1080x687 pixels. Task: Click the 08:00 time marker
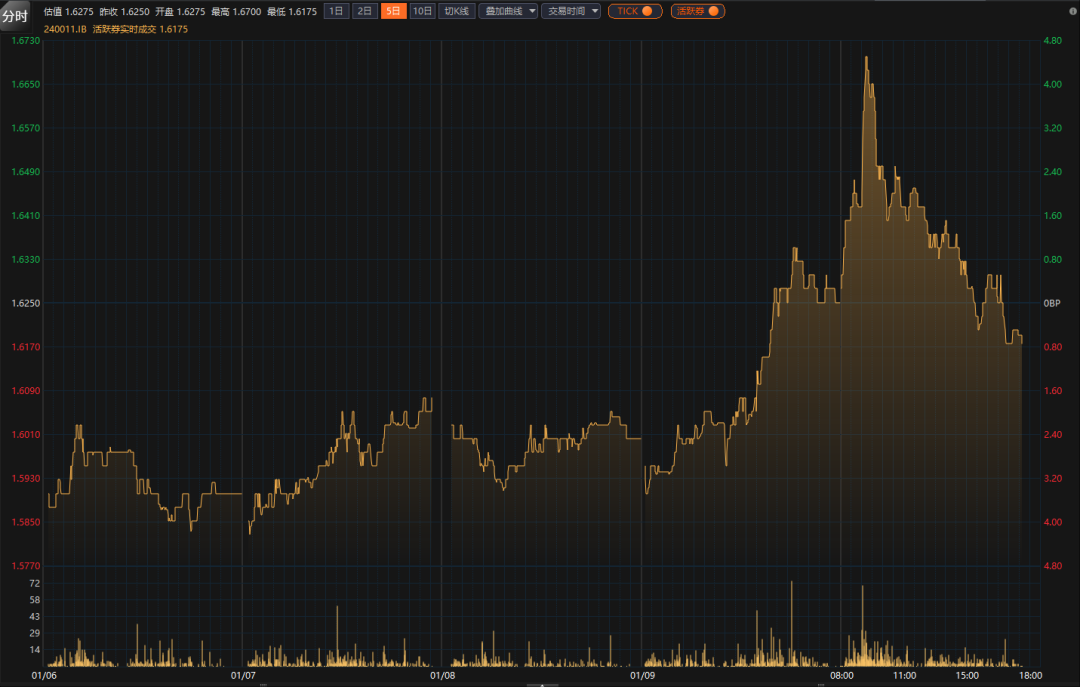[x=841, y=675]
